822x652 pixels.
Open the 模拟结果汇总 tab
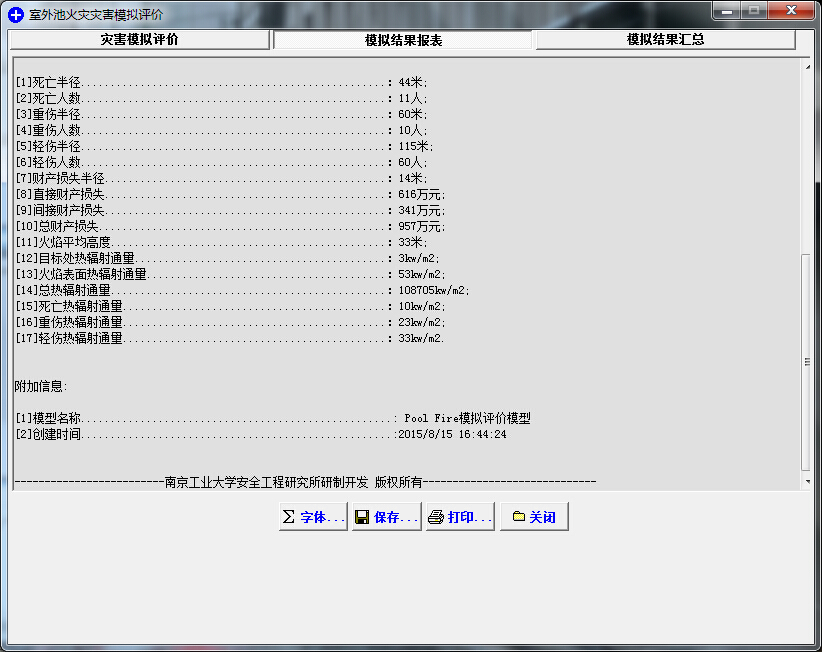[665, 40]
